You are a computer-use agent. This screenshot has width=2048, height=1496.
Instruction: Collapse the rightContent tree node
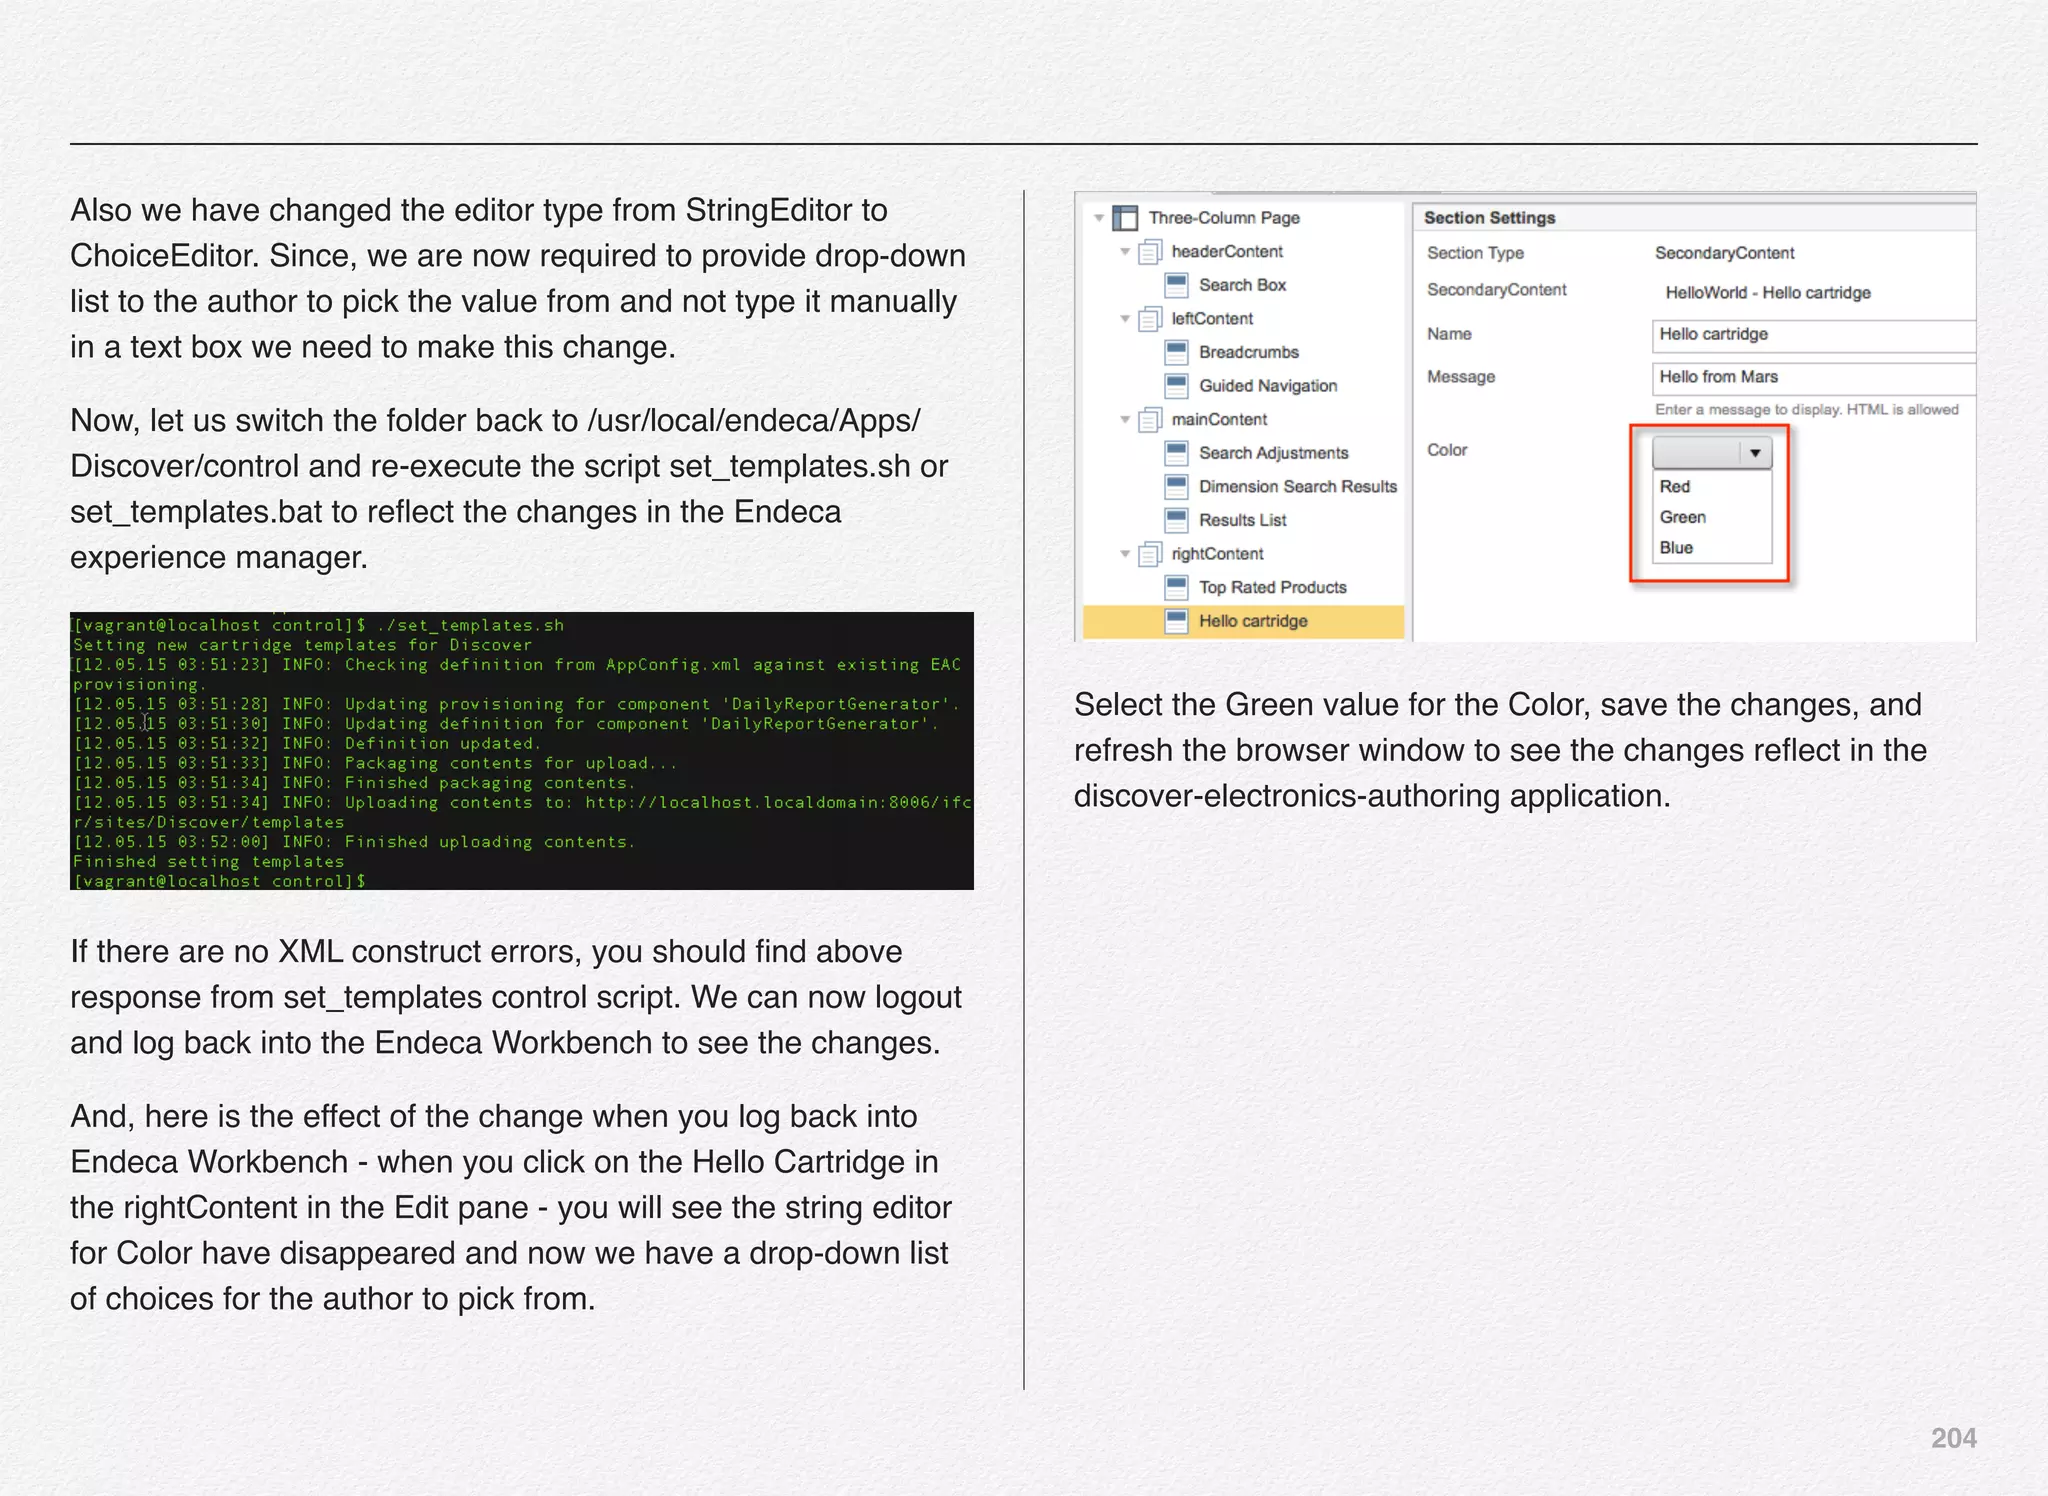click(1125, 554)
